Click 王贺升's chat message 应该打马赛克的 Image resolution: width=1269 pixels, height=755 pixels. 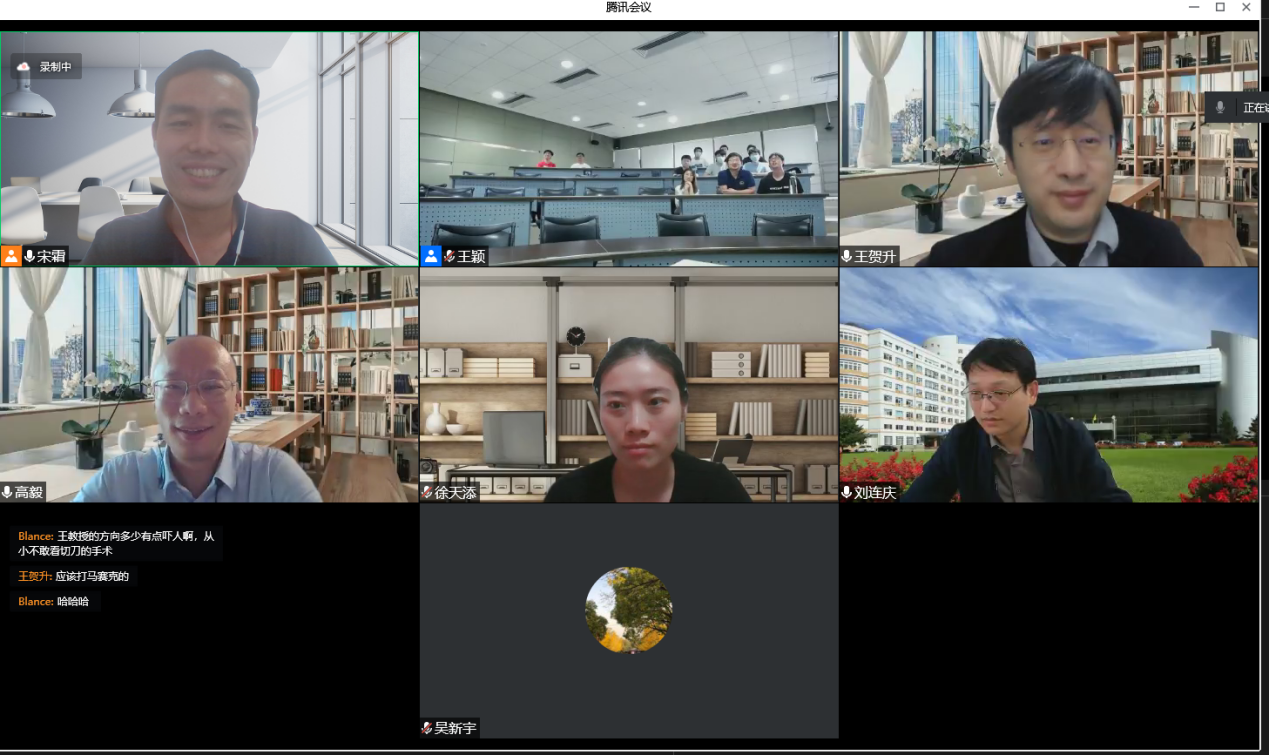point(74,576)
